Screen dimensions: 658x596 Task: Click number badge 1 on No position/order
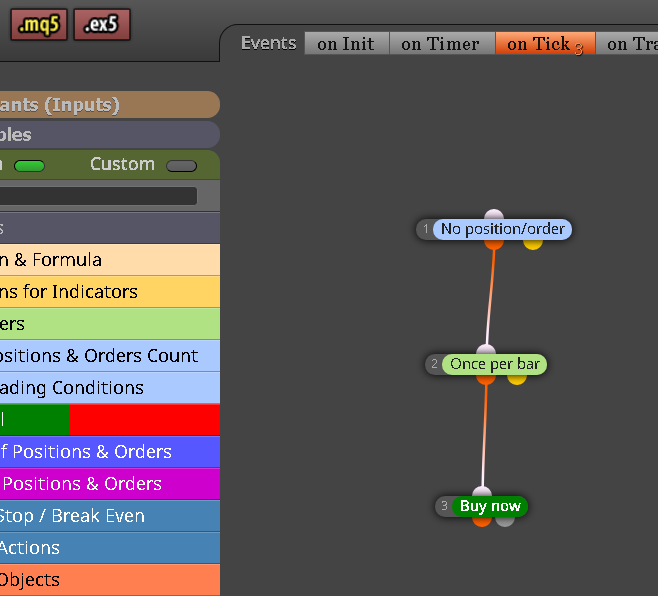[x=426, y=229]
